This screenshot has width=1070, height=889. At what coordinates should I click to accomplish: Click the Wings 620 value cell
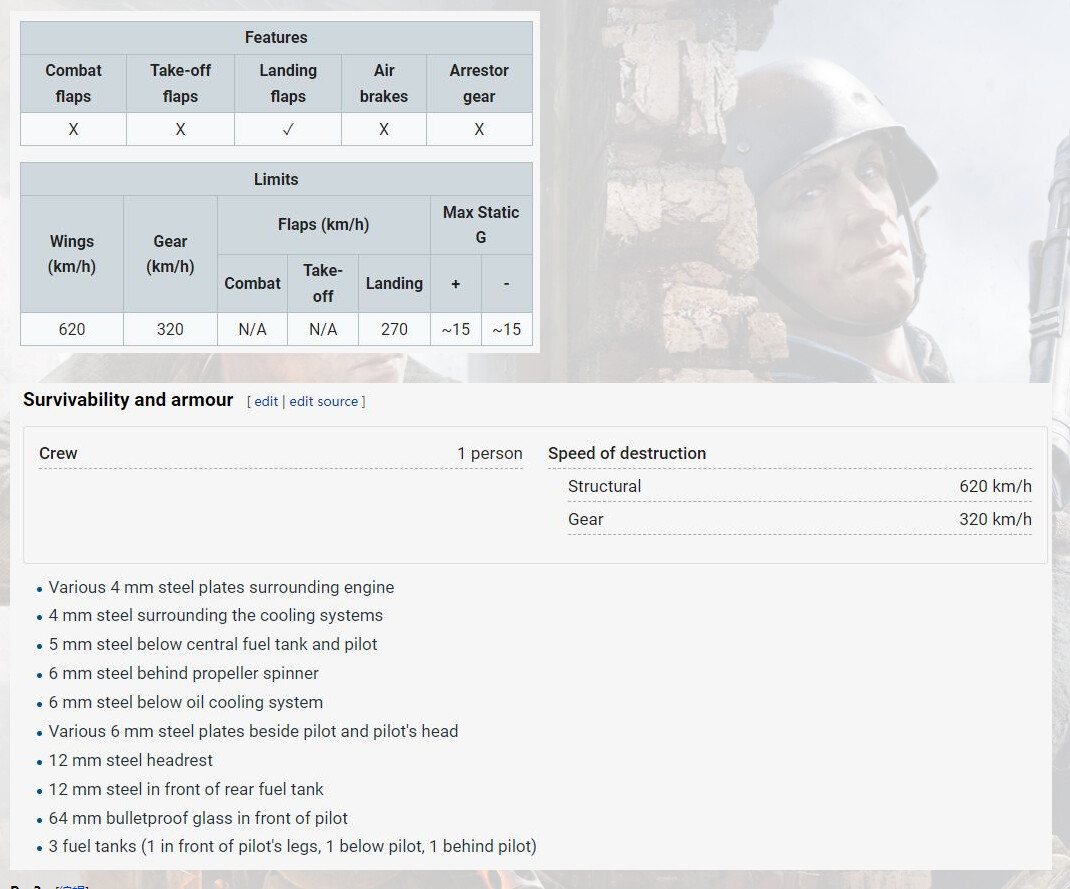click(x=72, y=329)
